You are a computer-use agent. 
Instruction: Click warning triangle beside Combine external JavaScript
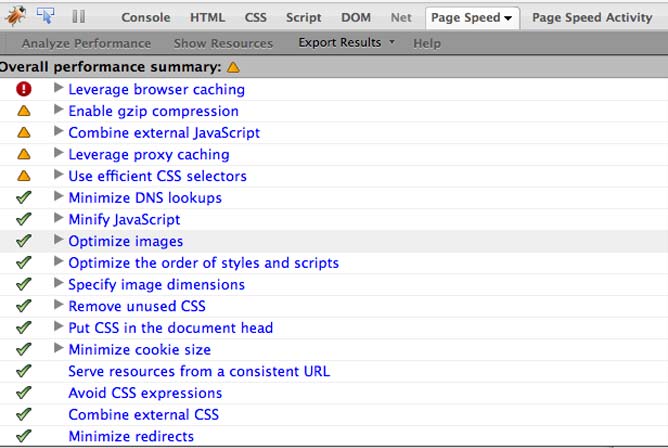click(24, 132)
